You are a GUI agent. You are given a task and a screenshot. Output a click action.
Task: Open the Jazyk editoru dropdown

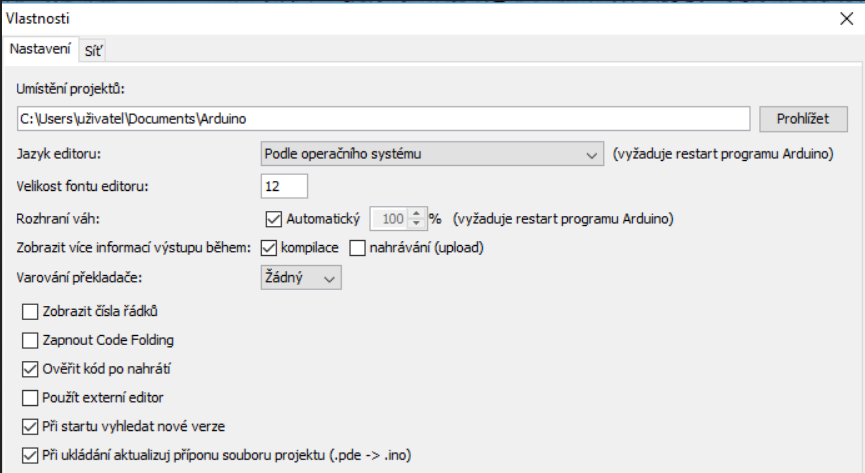coord(430,154)
